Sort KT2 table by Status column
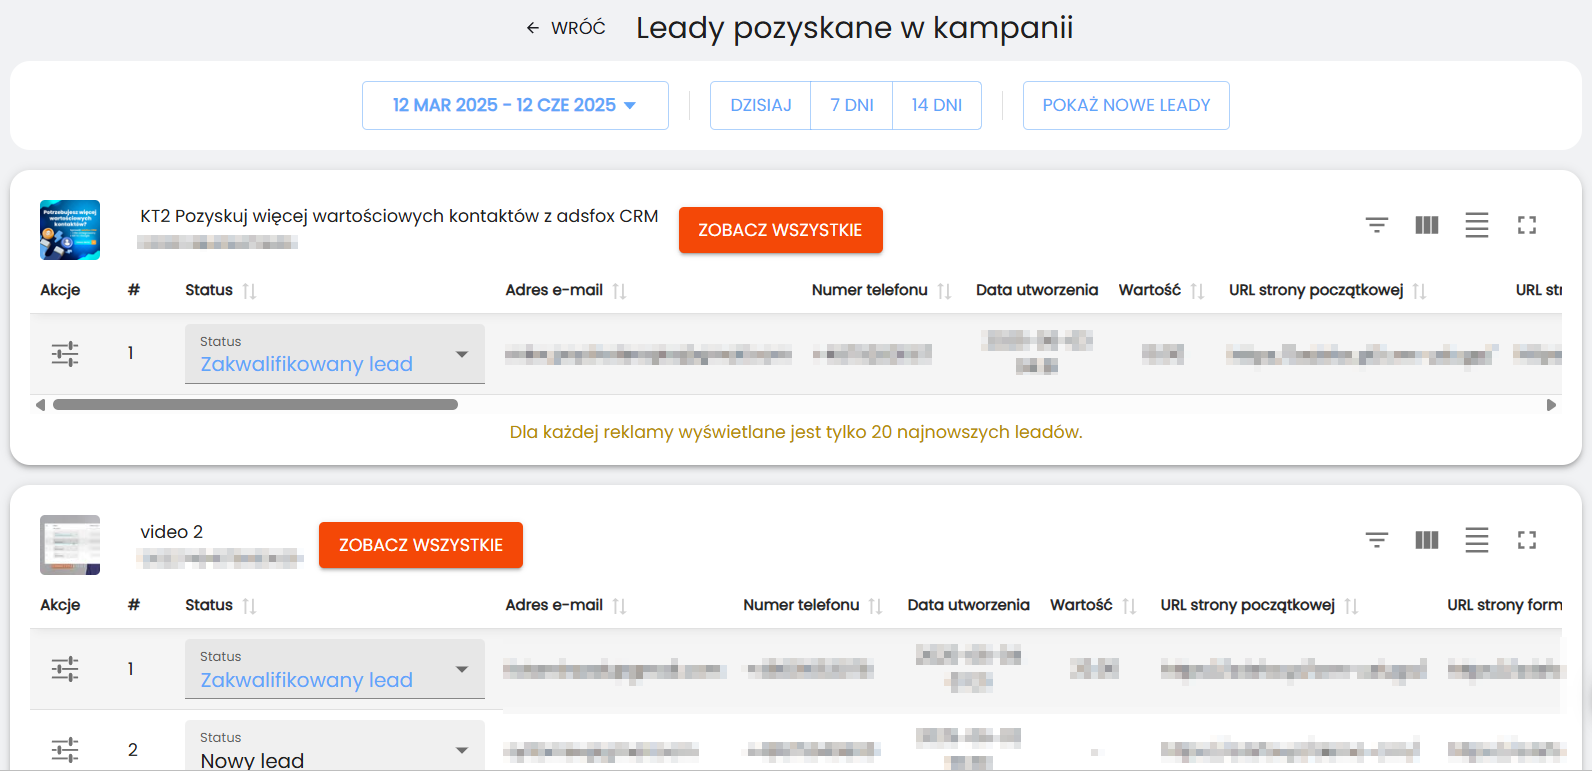The height and width of the screenshot is (771, 1592). point(249,291)
